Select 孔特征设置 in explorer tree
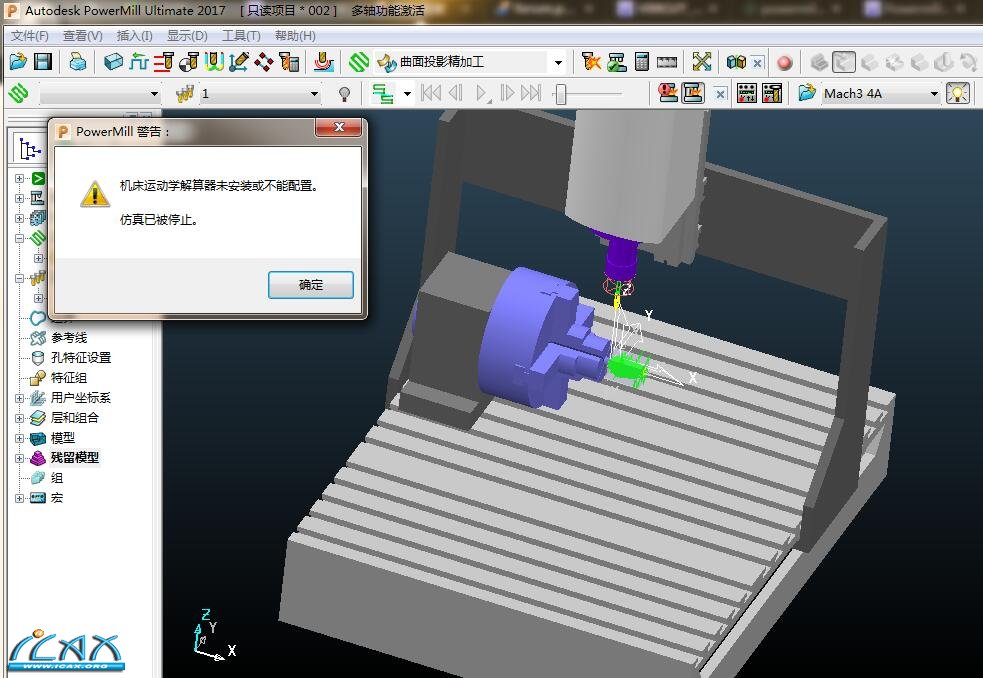Viewport: 983px width, 678px height. click(81, 358)
